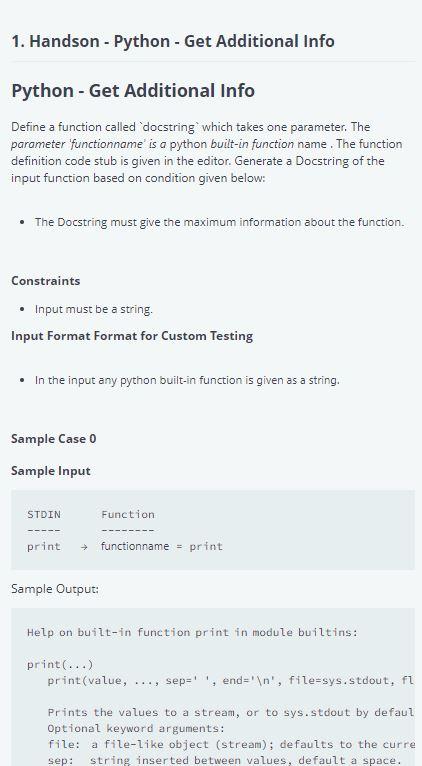Screen dimensions: 422x766
Task: Click the arrow symbol in the sample input
Action: point(84,547)
